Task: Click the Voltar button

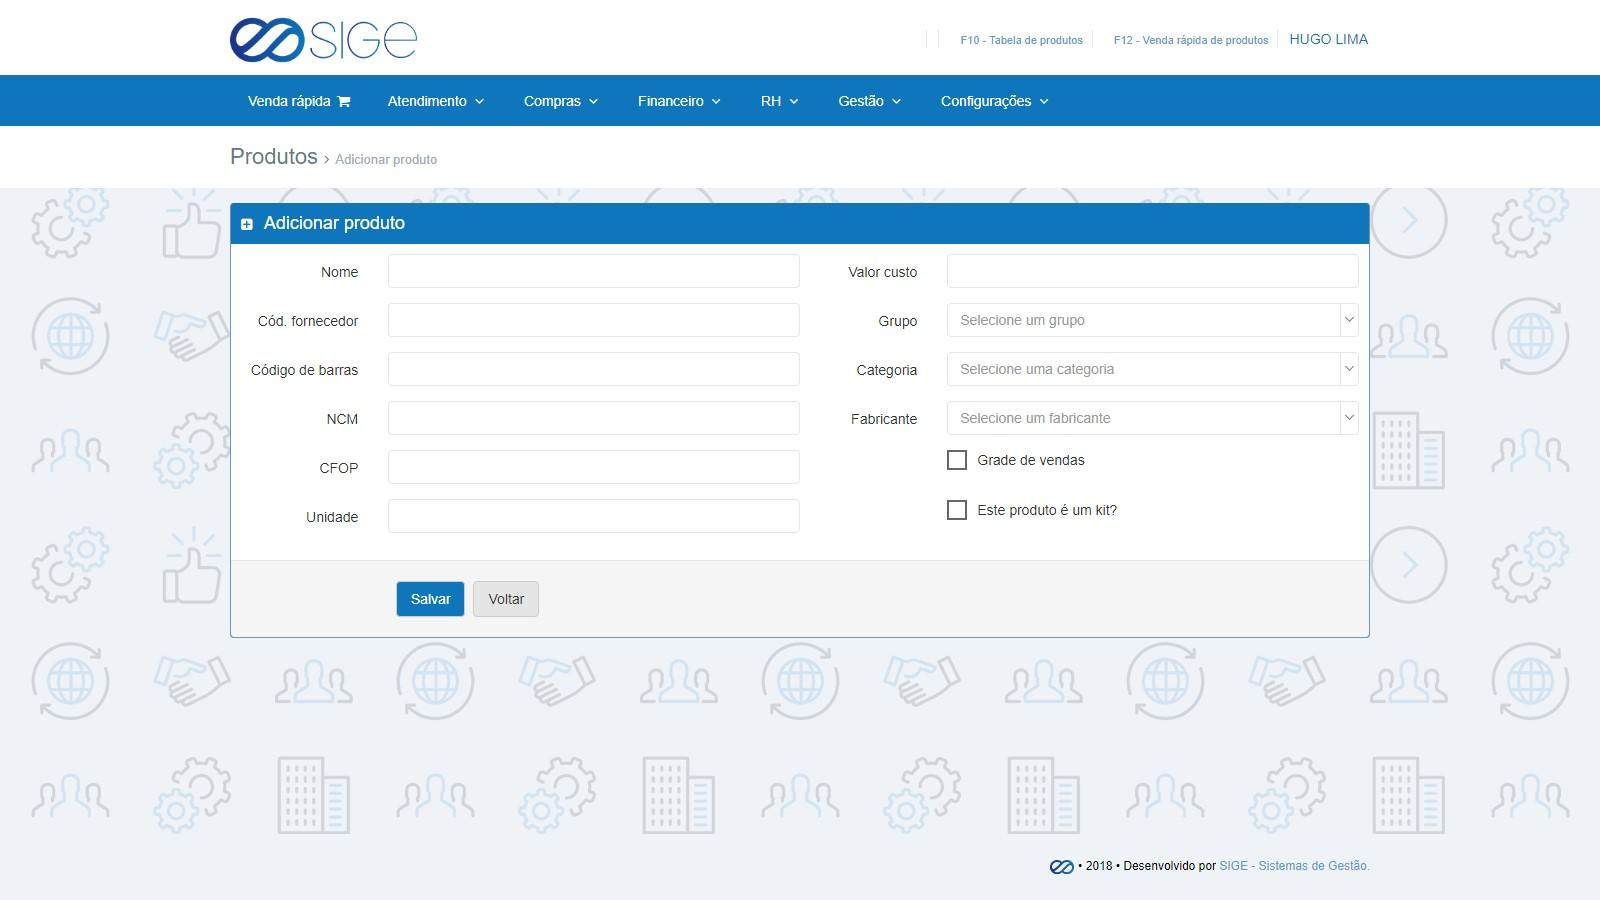Action: tap(506, 599)
